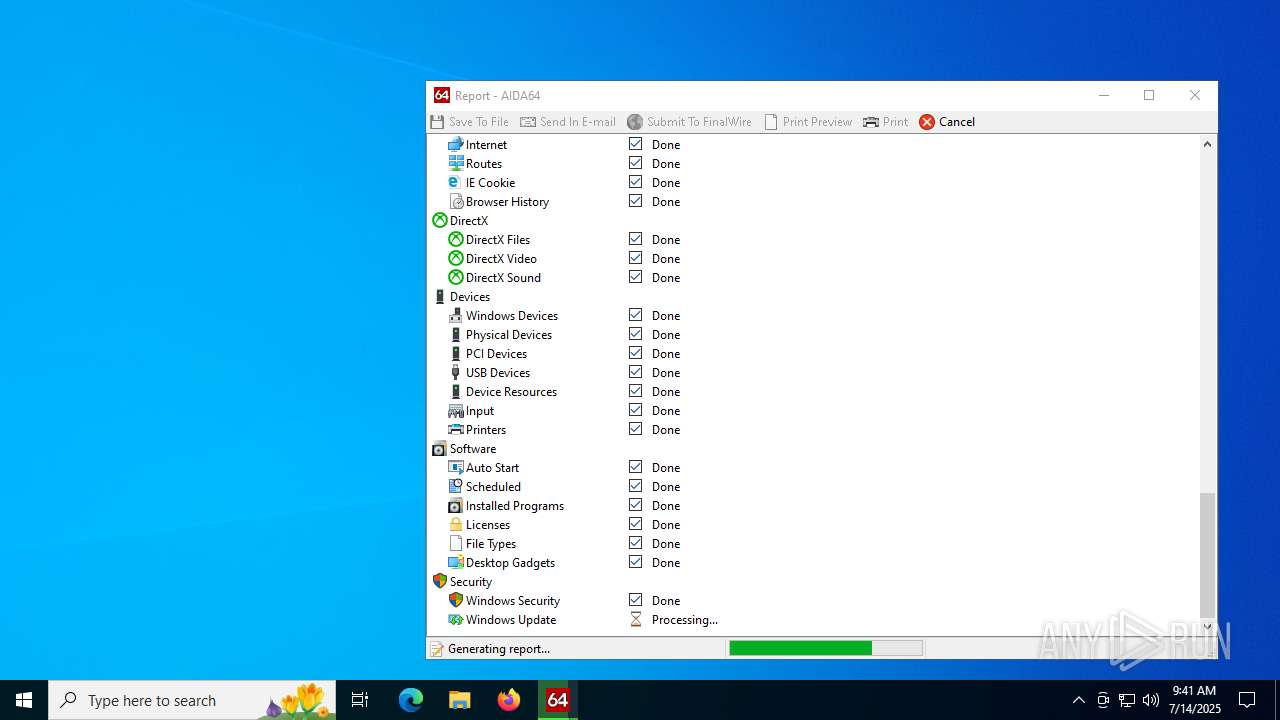Click the Generating report... status text
1280x720 pixels.
[x=499, y=649]
